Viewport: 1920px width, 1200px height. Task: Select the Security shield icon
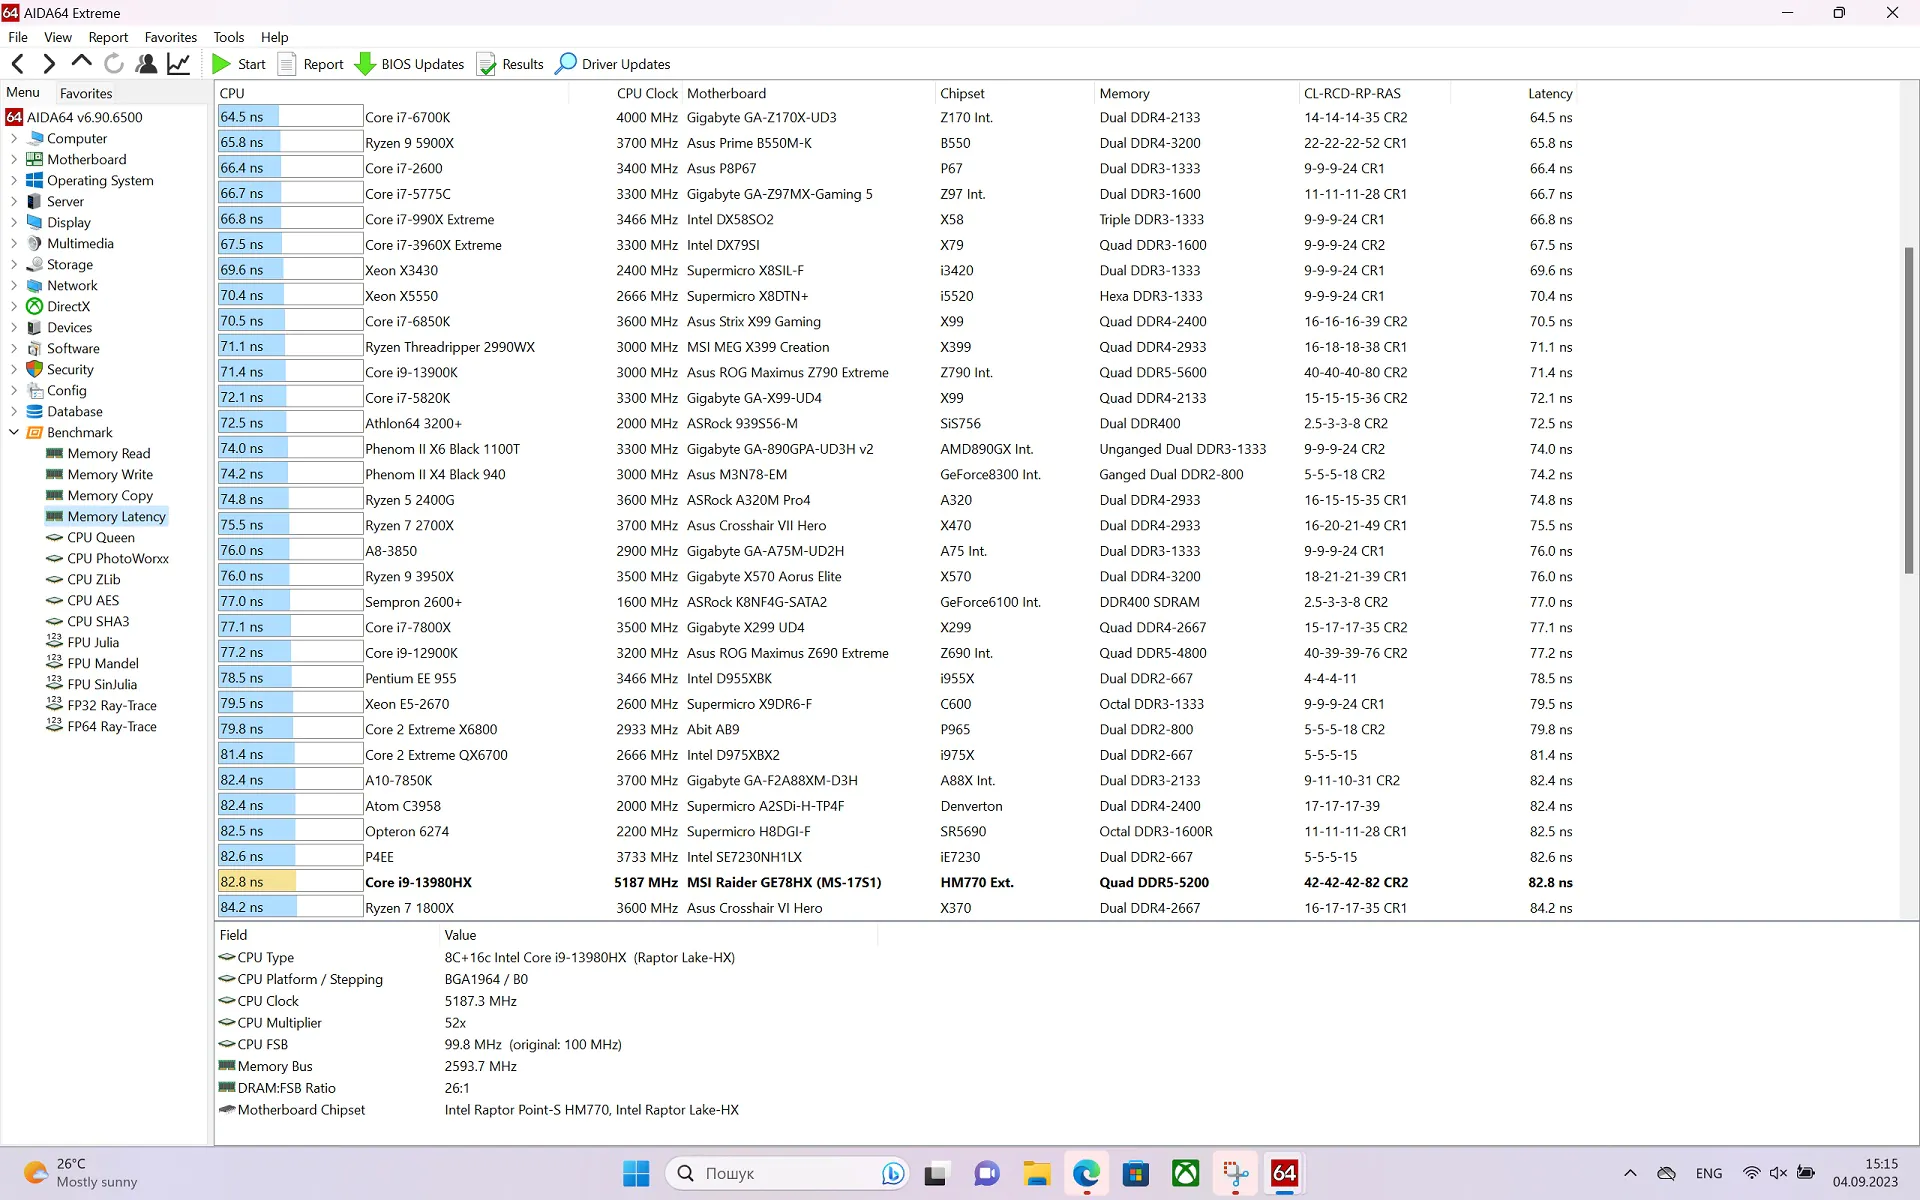(35, 370)
